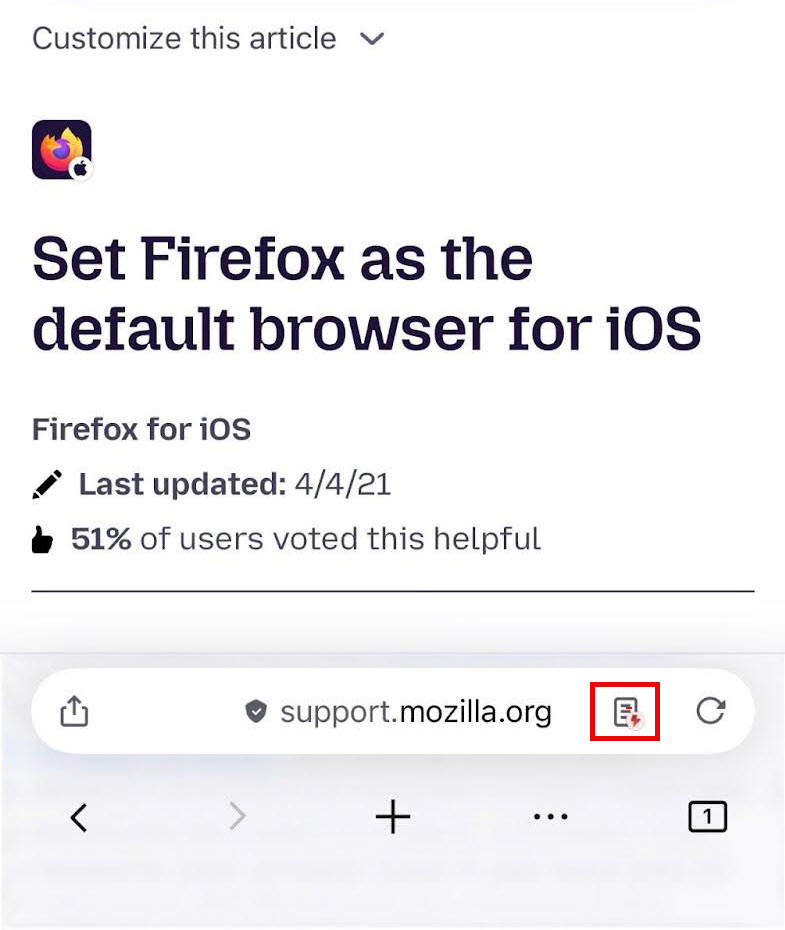Tap the article headline about default browser
The height and width of the screenshot is (930, 785).
point(368,291)
